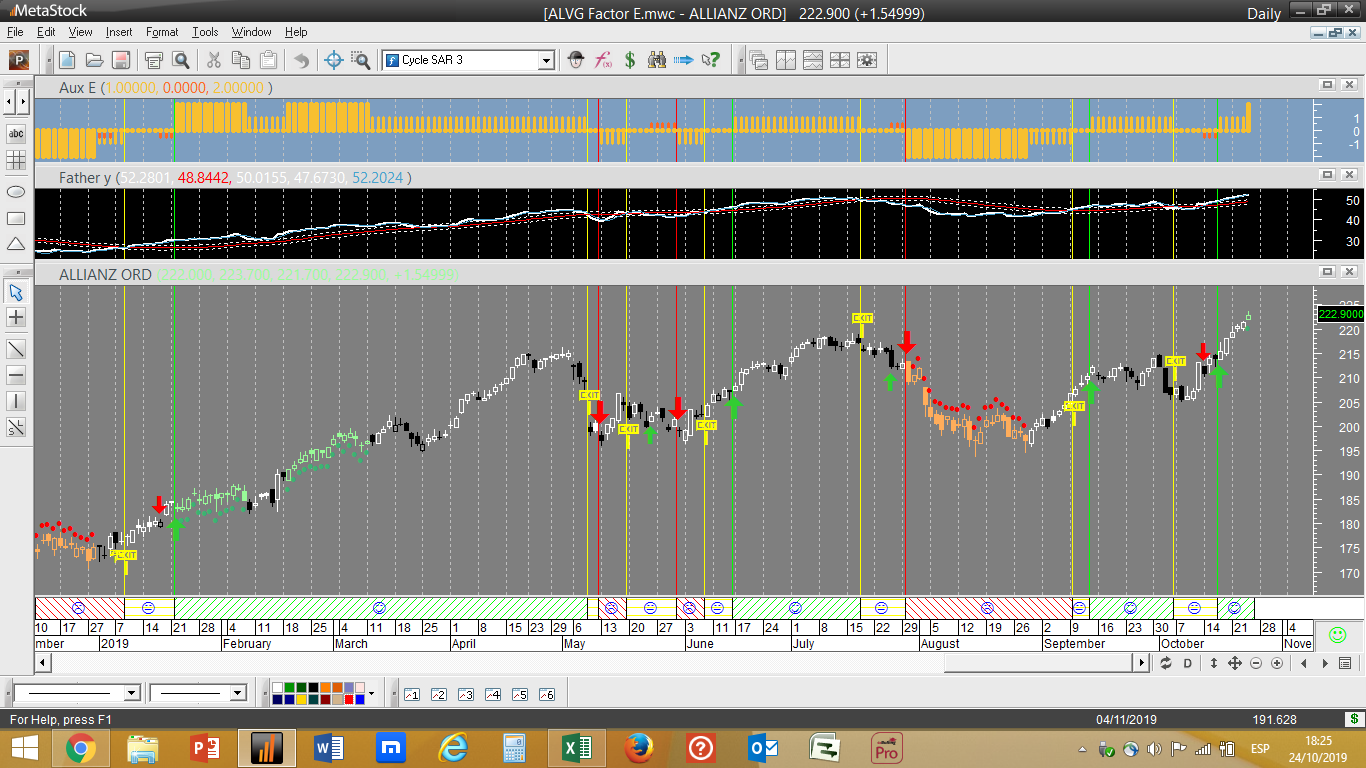
Task: Open the Tools menu
Action: point(205,32)
